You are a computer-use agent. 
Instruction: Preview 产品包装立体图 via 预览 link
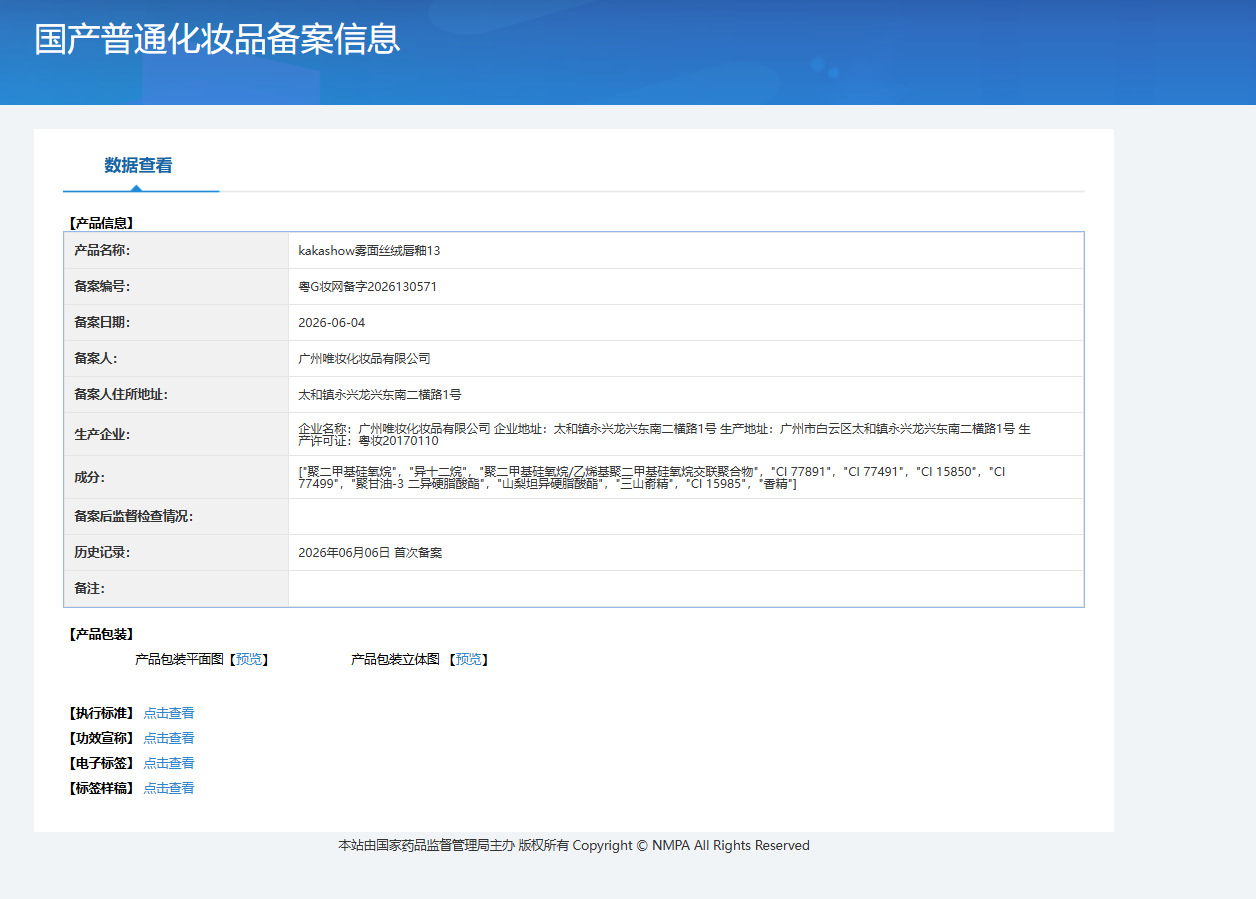coord(468,660)
